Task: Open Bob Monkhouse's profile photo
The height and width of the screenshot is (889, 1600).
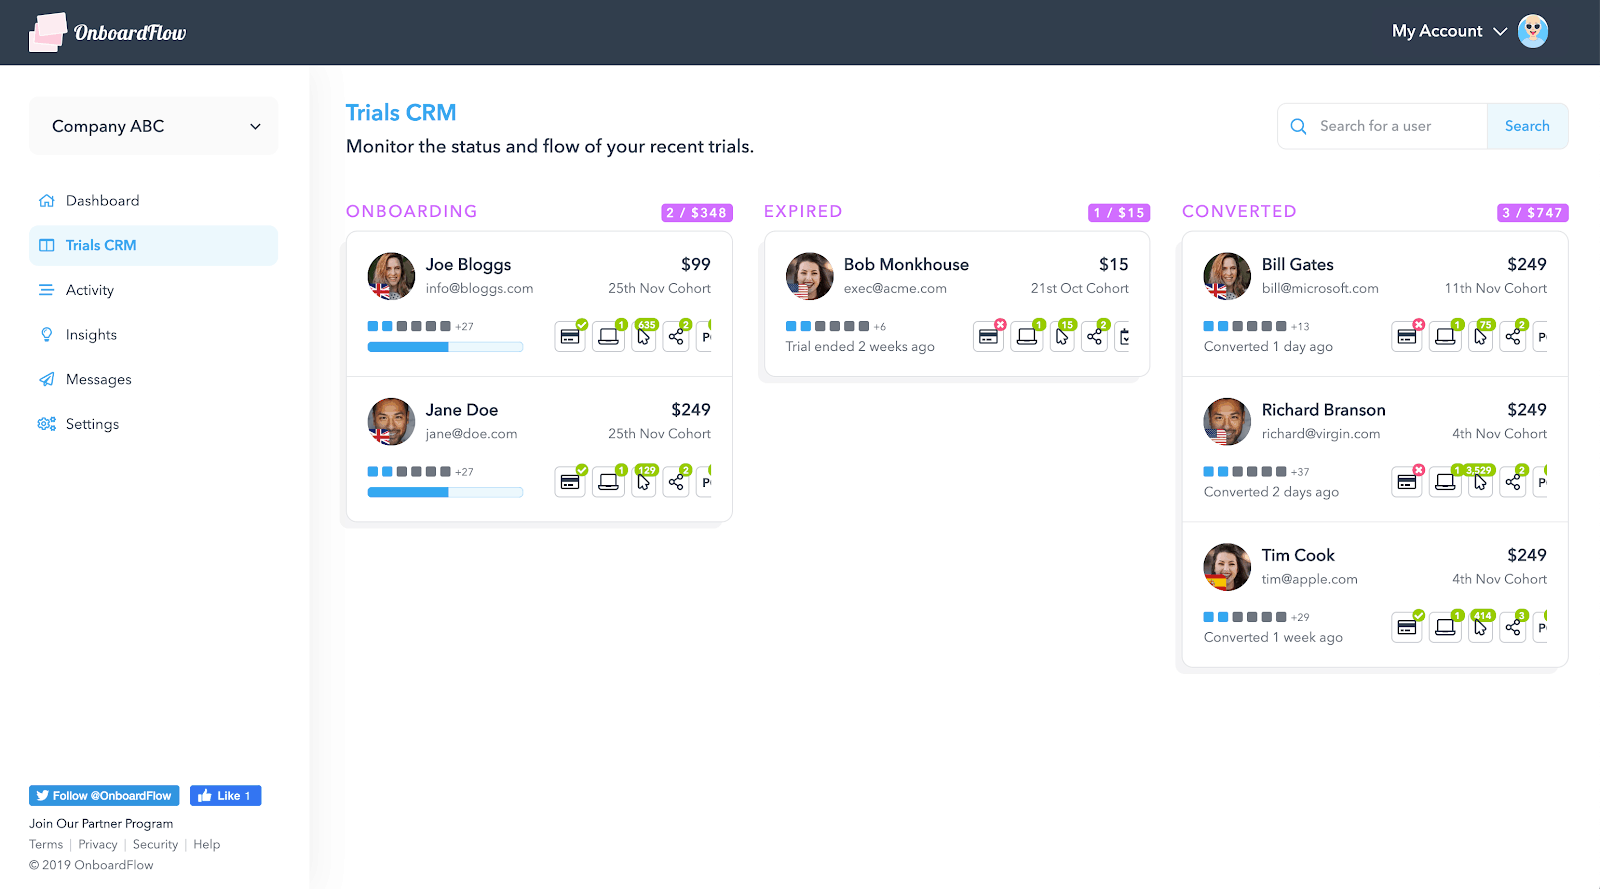Action: (x=809, y=276)
